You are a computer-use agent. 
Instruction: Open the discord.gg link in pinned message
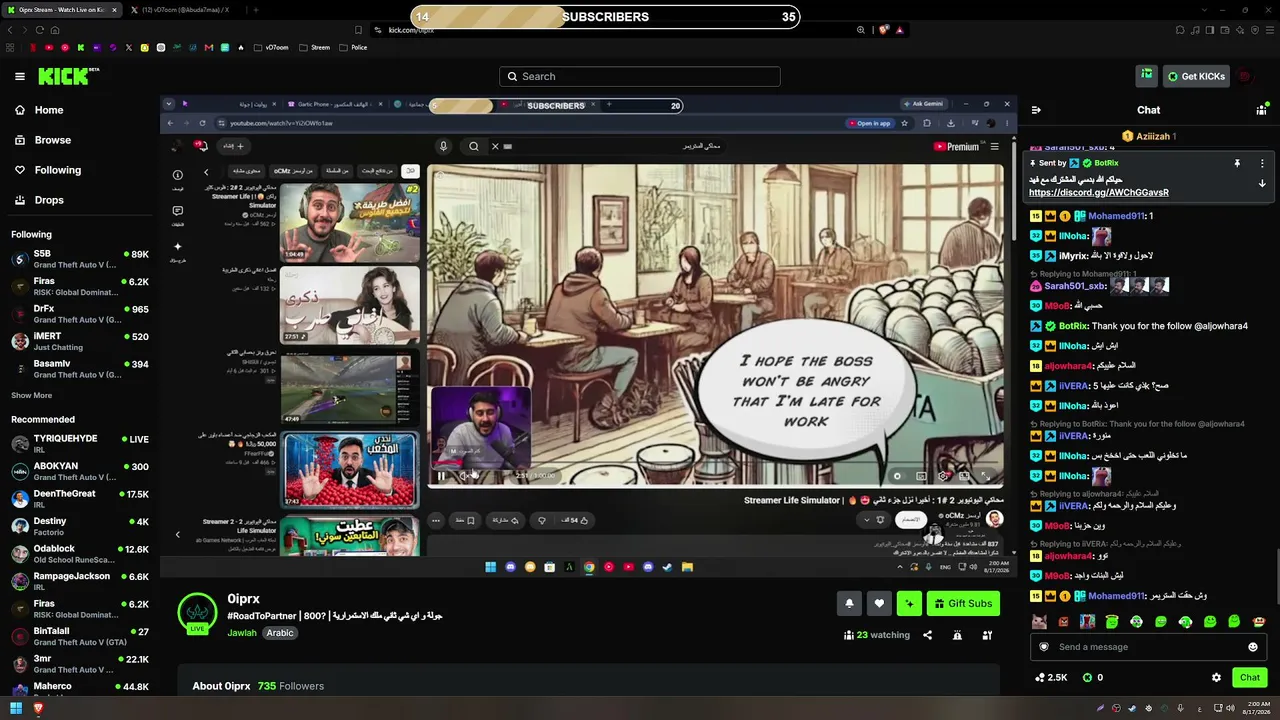pyautogui.click(x=1098, y=192)
